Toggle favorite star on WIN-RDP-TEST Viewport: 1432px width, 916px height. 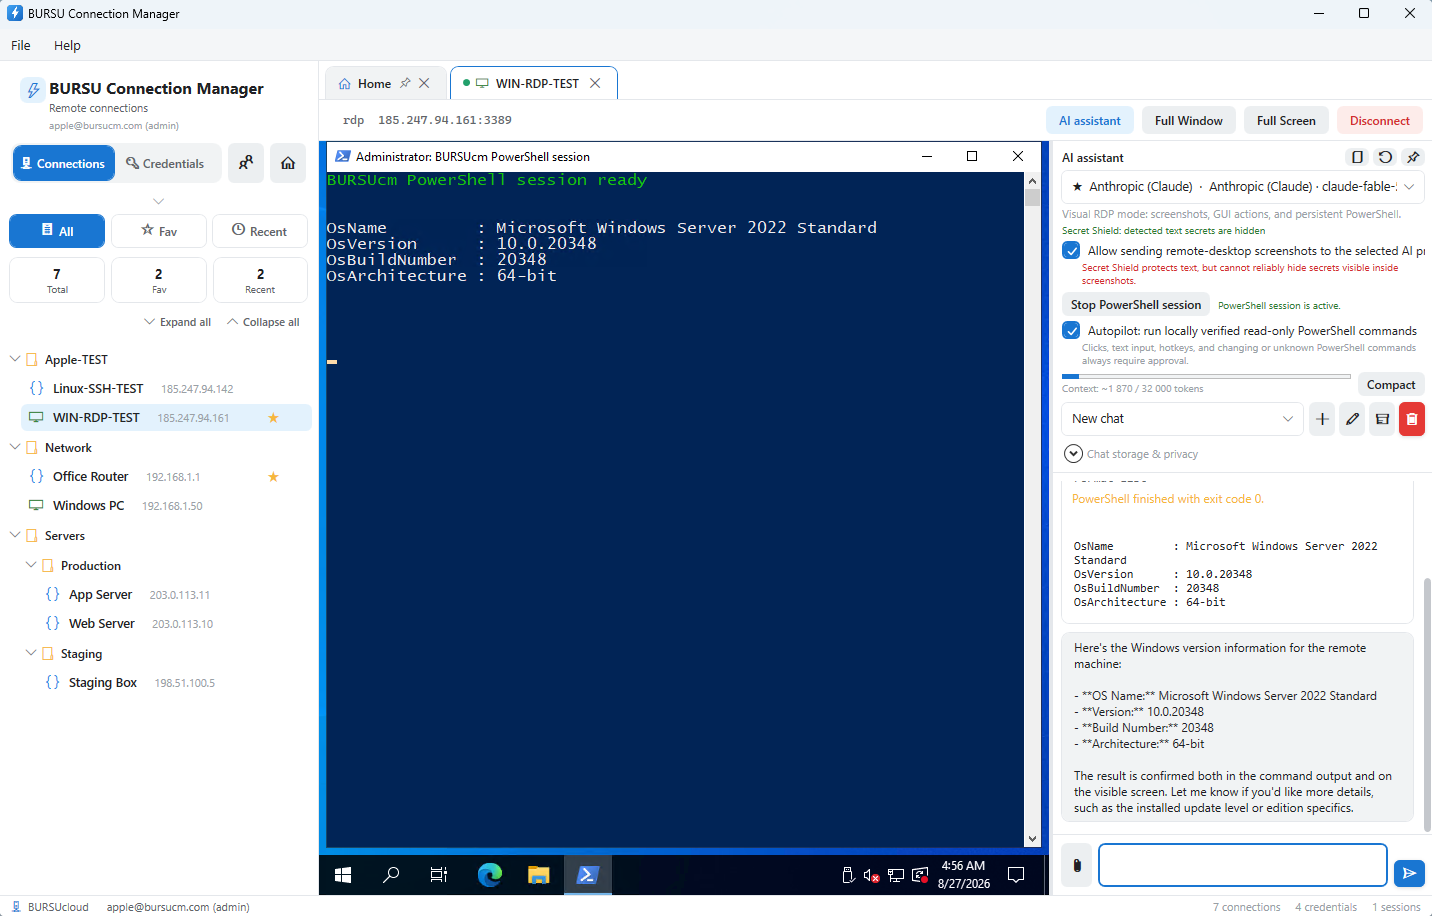point(273,418)
